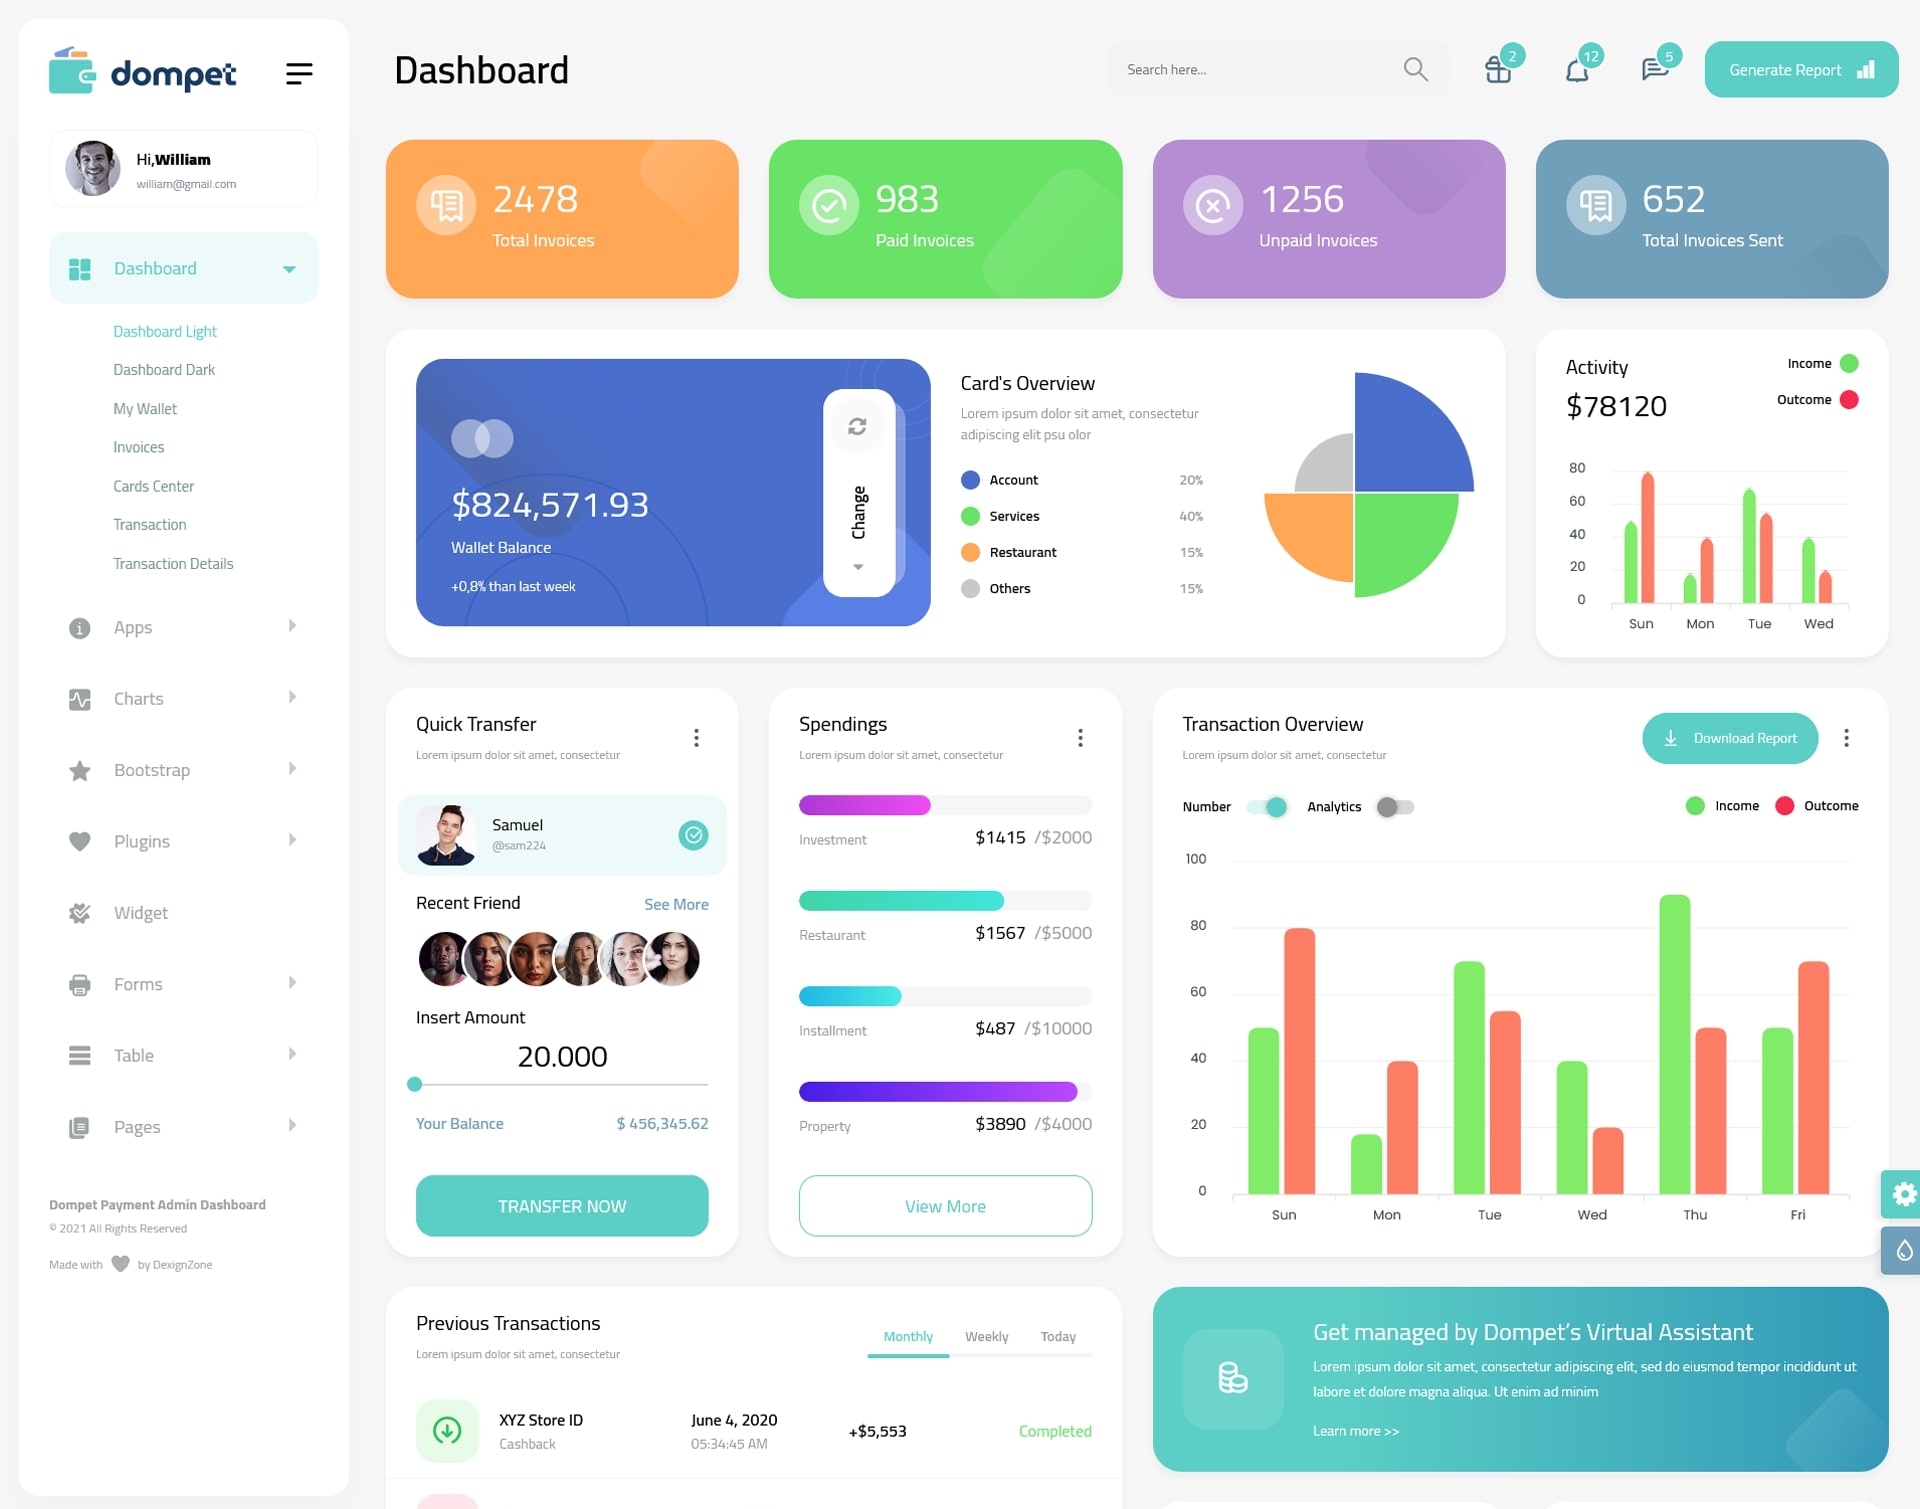This screenshot has width=1920, height=1509.
Task: Expand the Dashboard navigation menu
Action: click(287, 270)
